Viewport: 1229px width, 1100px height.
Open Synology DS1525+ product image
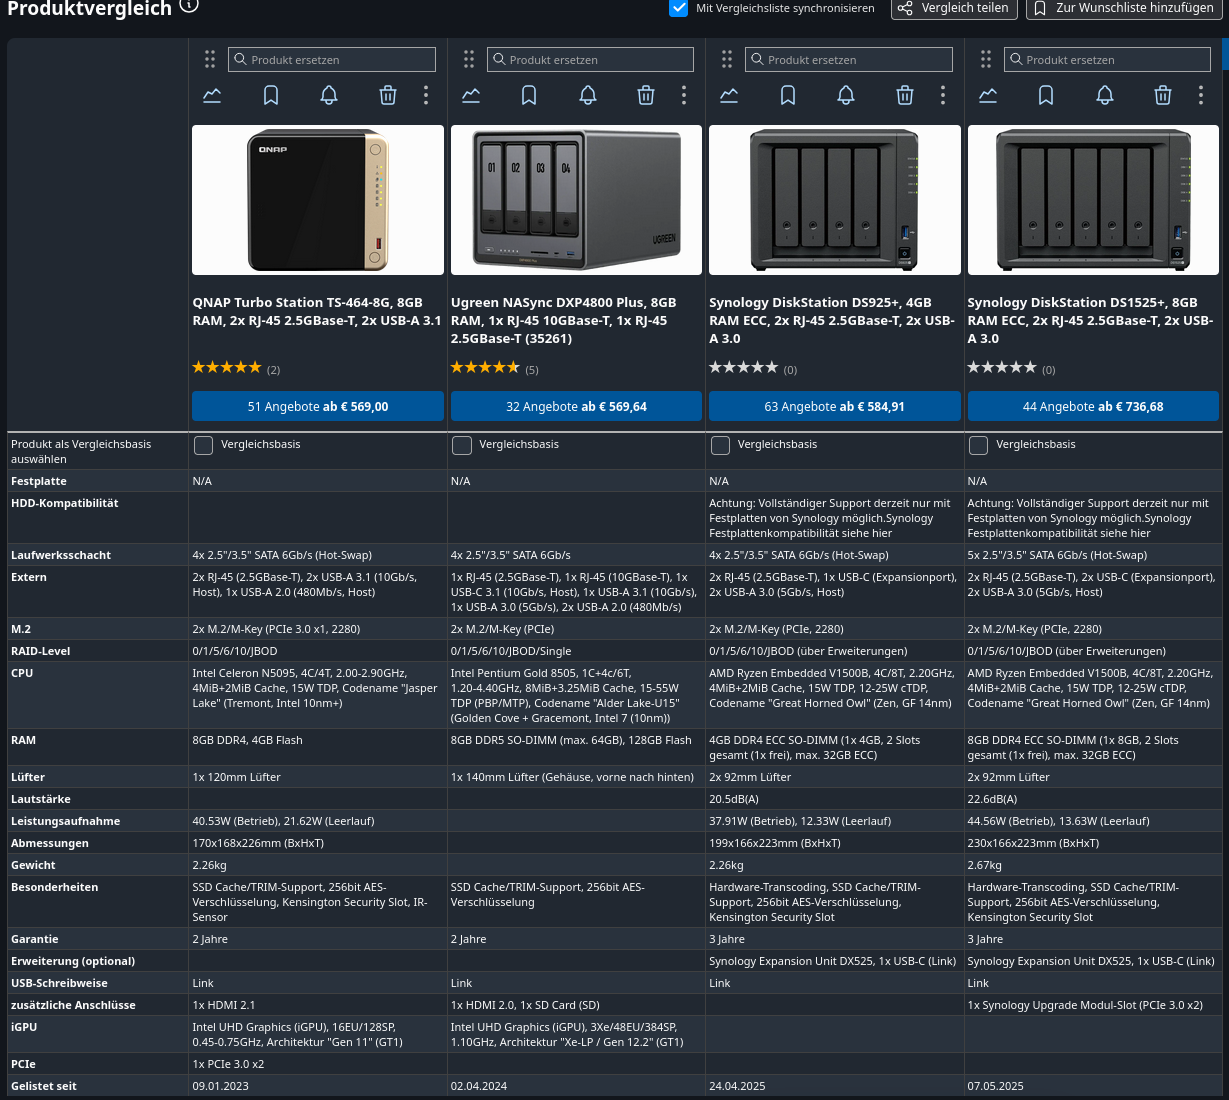pyautogui.click(x=1093, y=200)
